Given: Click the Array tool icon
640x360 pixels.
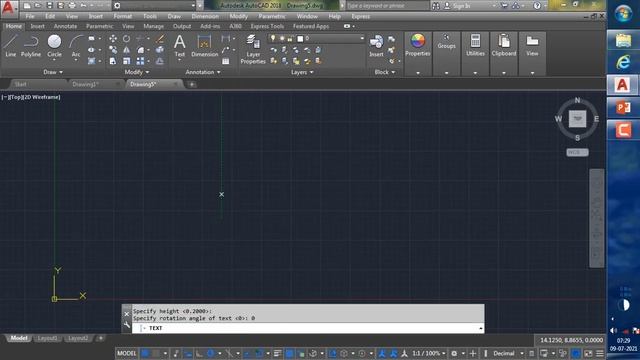Looking at the screenshot, I should coord(140,61).
